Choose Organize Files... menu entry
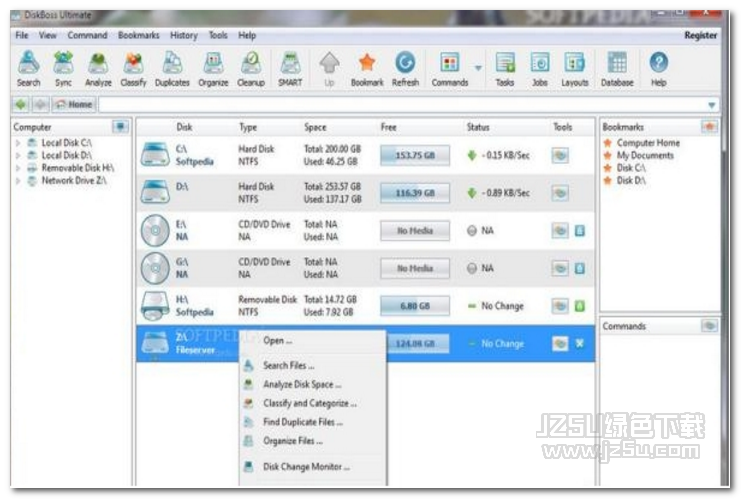 313,441
